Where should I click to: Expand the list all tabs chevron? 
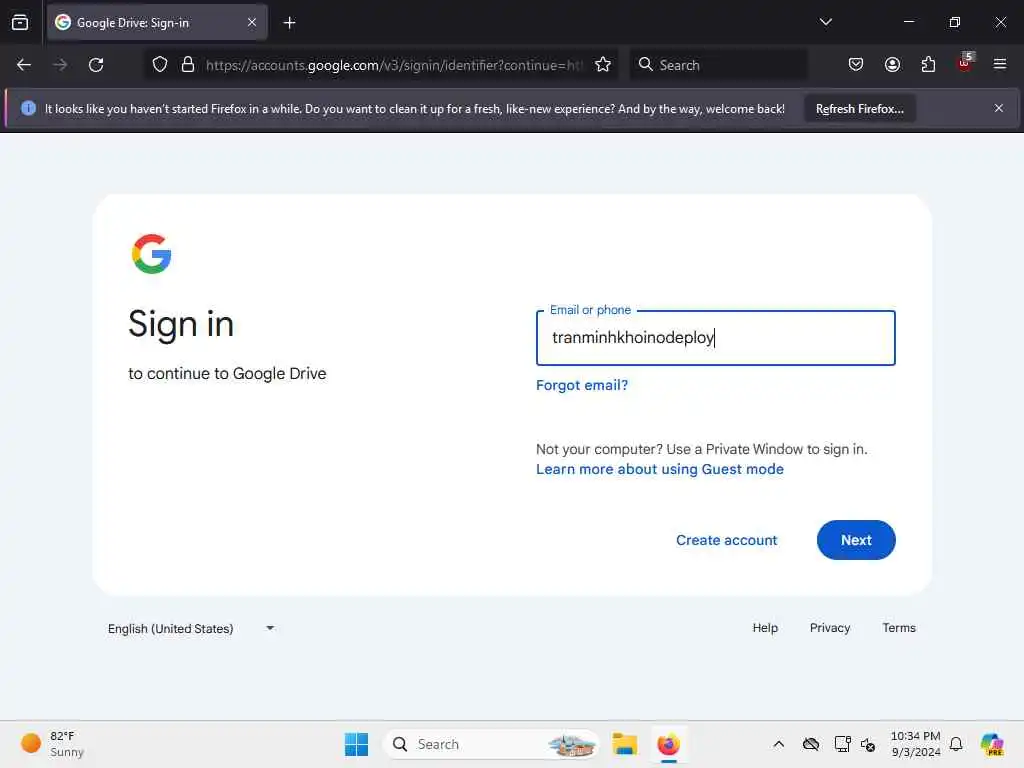(x=825, y=22)
